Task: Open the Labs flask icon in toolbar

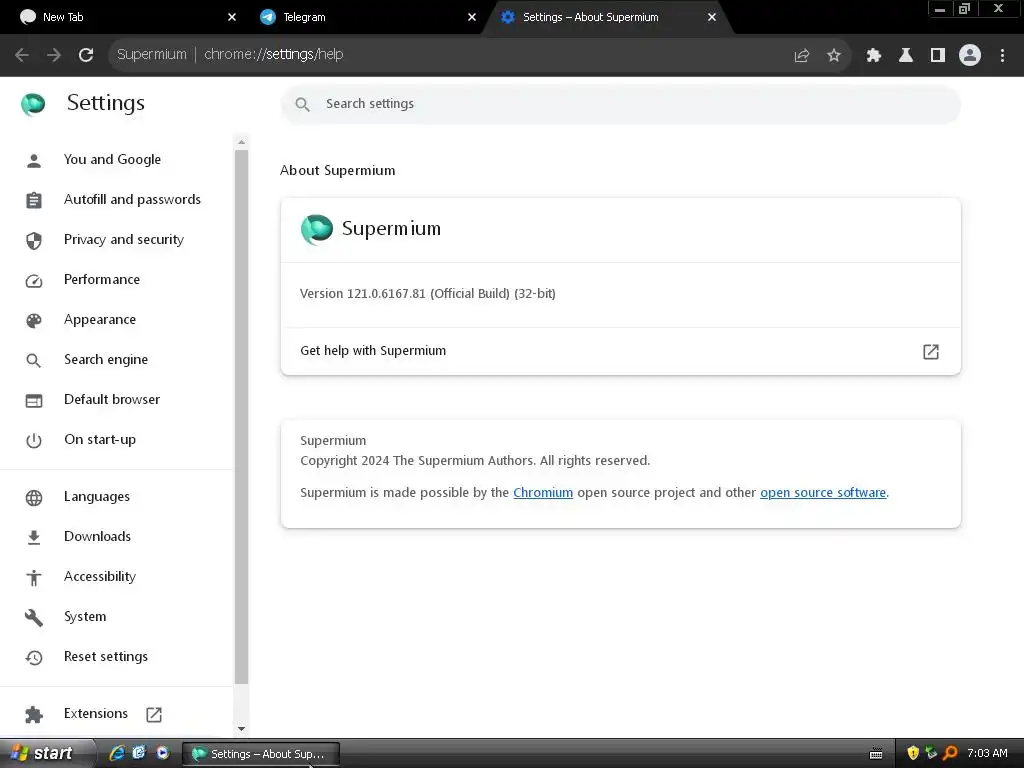Action: [905, 56]
